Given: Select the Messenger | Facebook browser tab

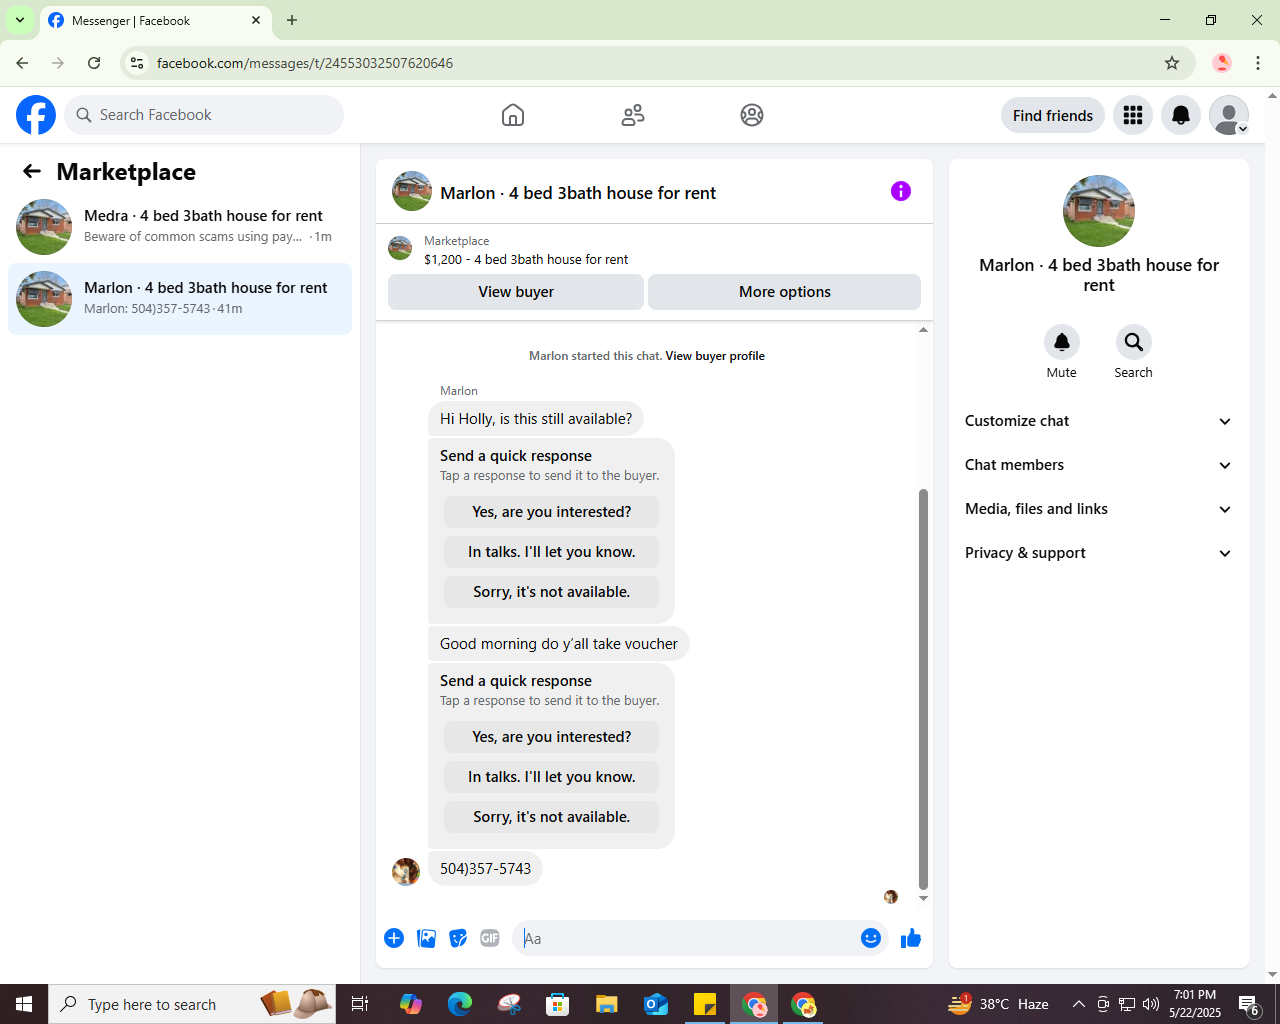Looking at the screenshot, I should click(x=155, y=21).
